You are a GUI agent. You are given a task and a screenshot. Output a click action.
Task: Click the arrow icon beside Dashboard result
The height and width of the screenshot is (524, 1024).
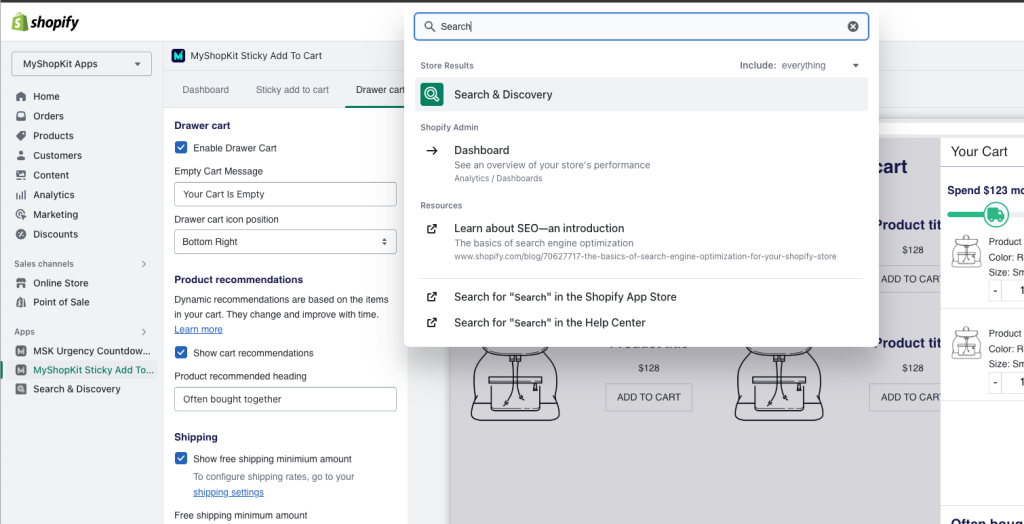[x=432, y=150]
